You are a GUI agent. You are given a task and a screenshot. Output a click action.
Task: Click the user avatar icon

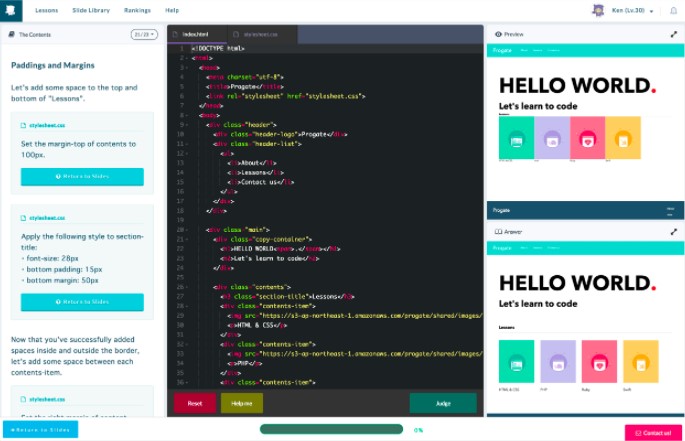tap(598, 10)
